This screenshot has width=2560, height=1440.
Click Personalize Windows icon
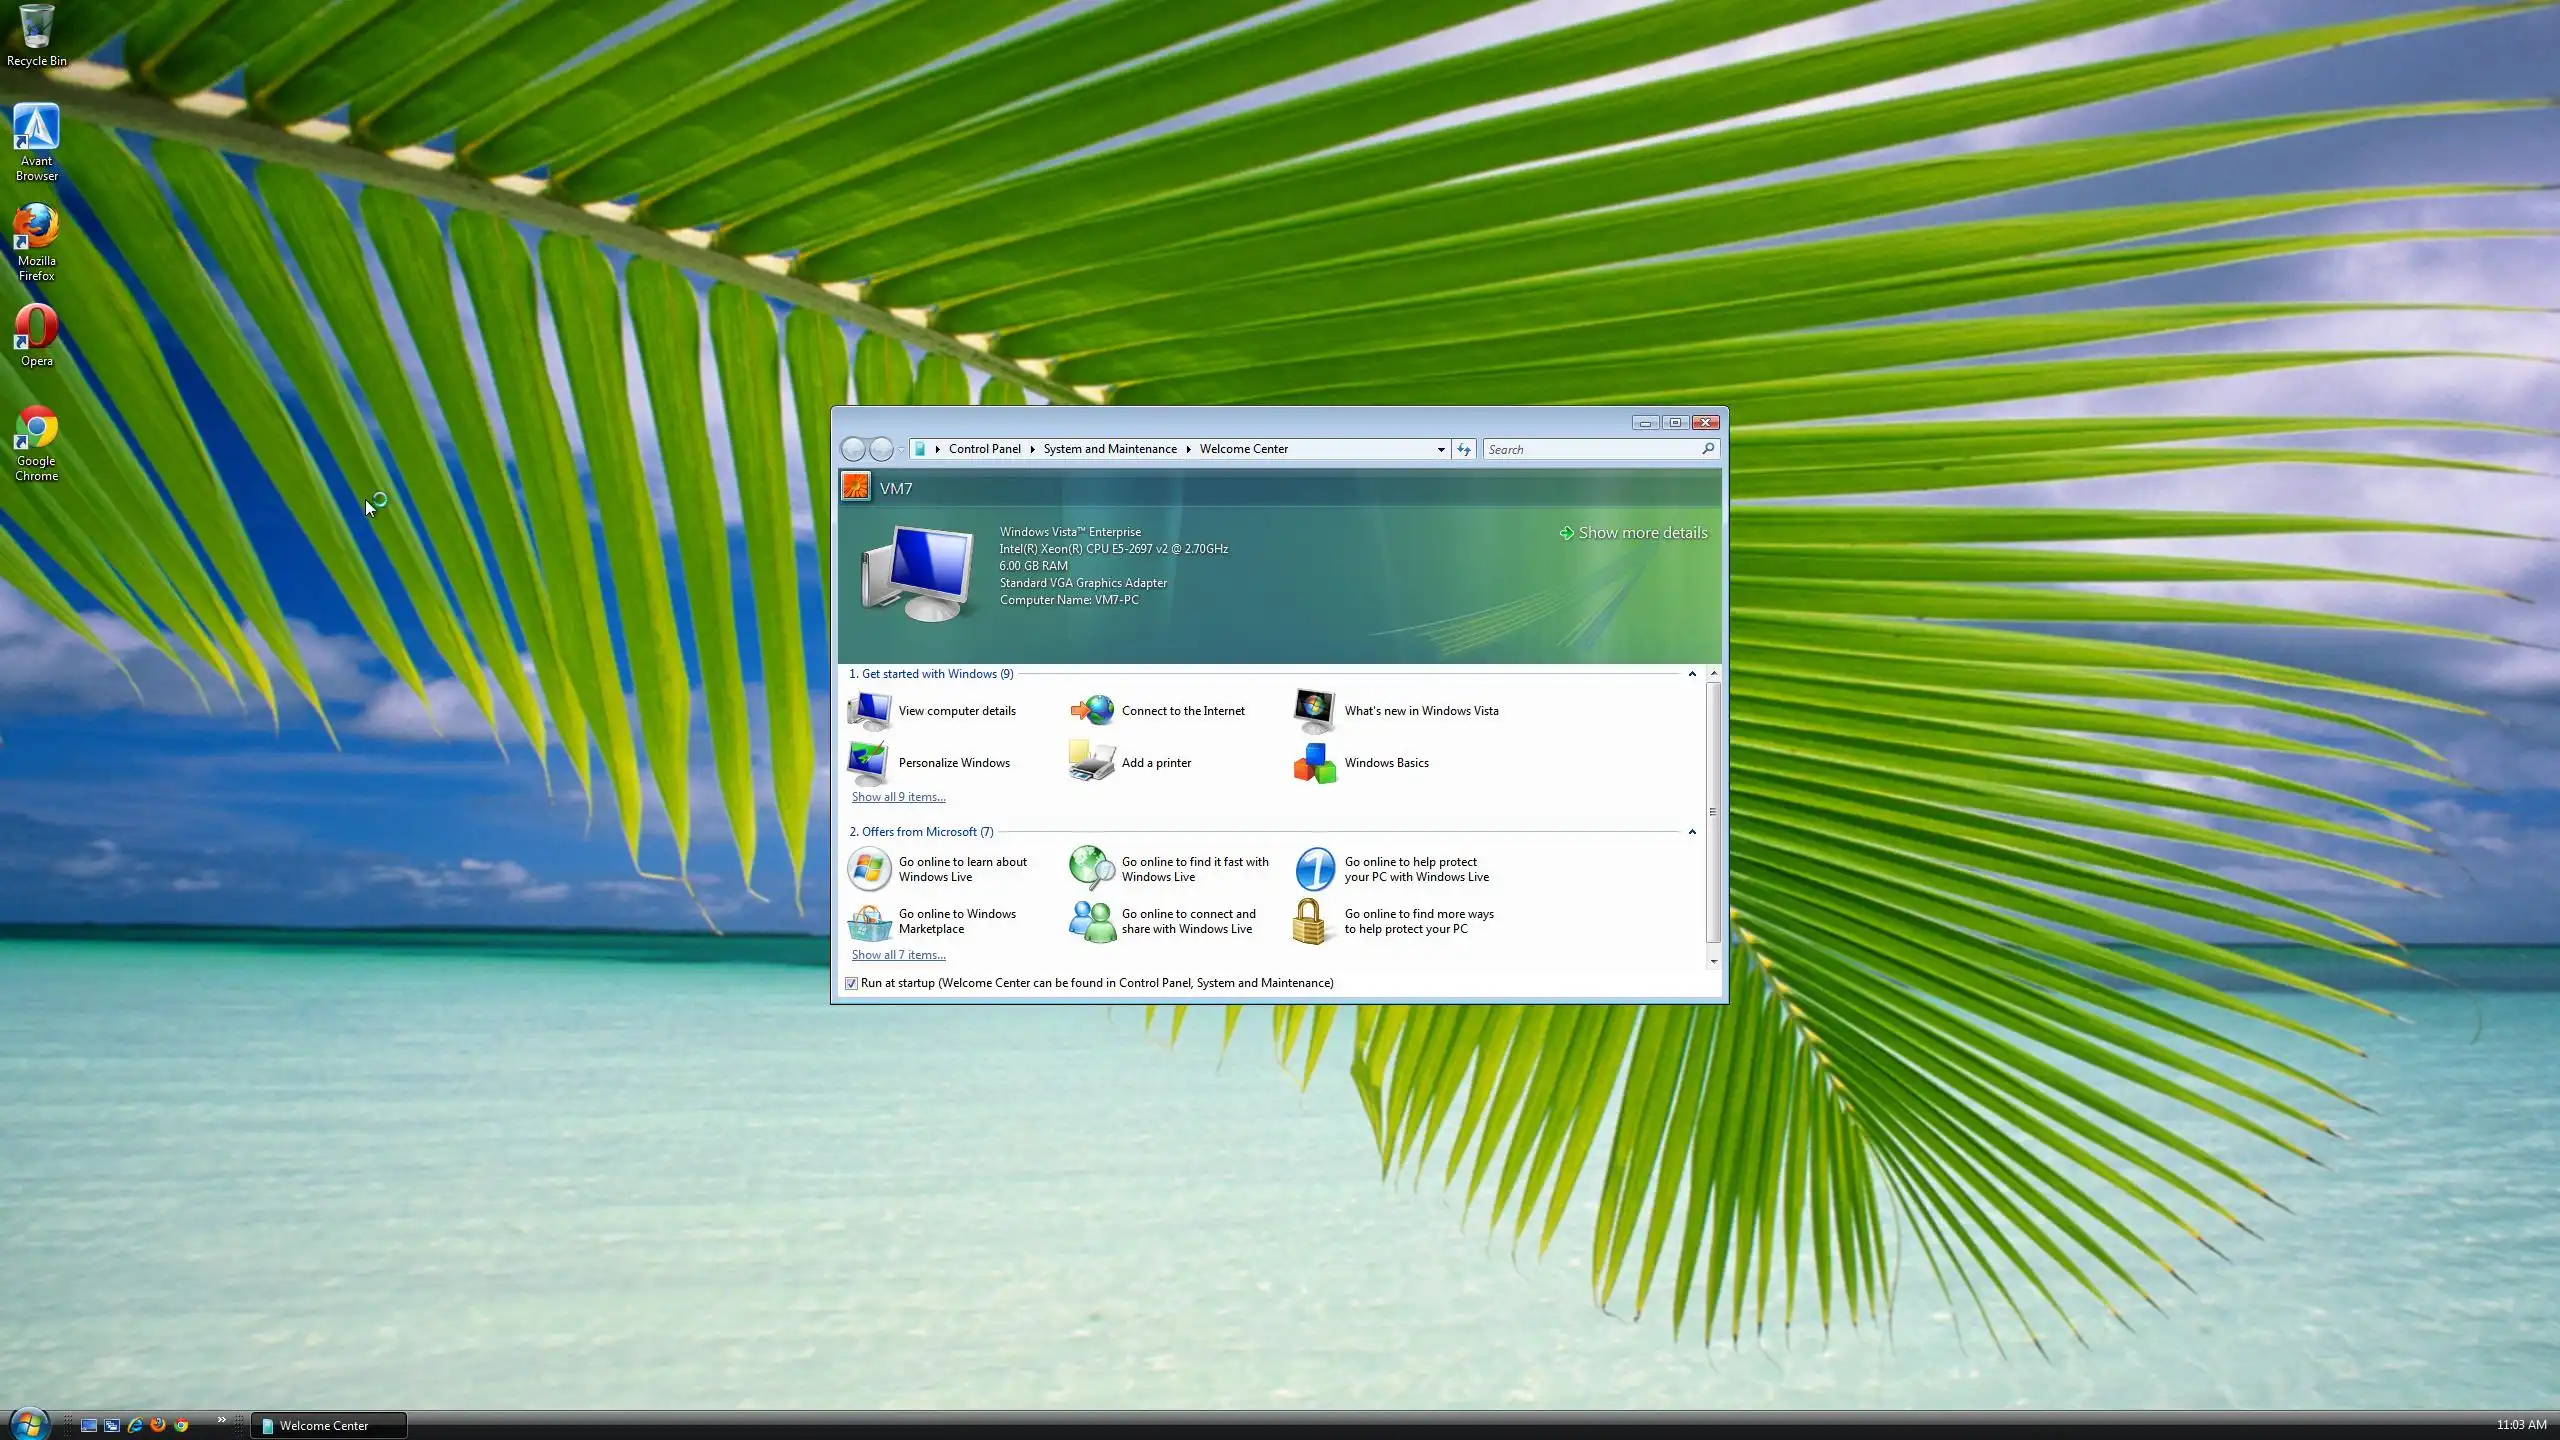(869, 763)
